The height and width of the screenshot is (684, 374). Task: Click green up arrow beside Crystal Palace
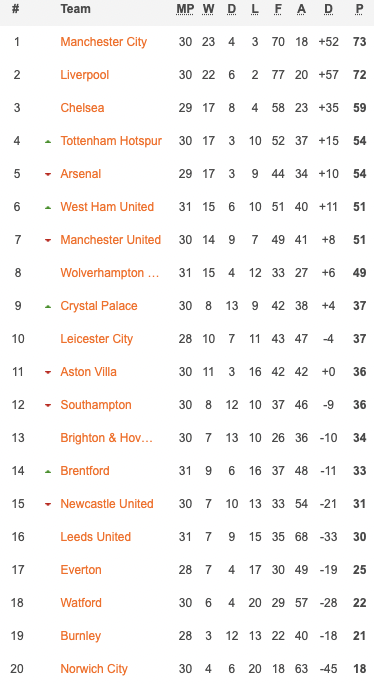click(x=48, y=307)
